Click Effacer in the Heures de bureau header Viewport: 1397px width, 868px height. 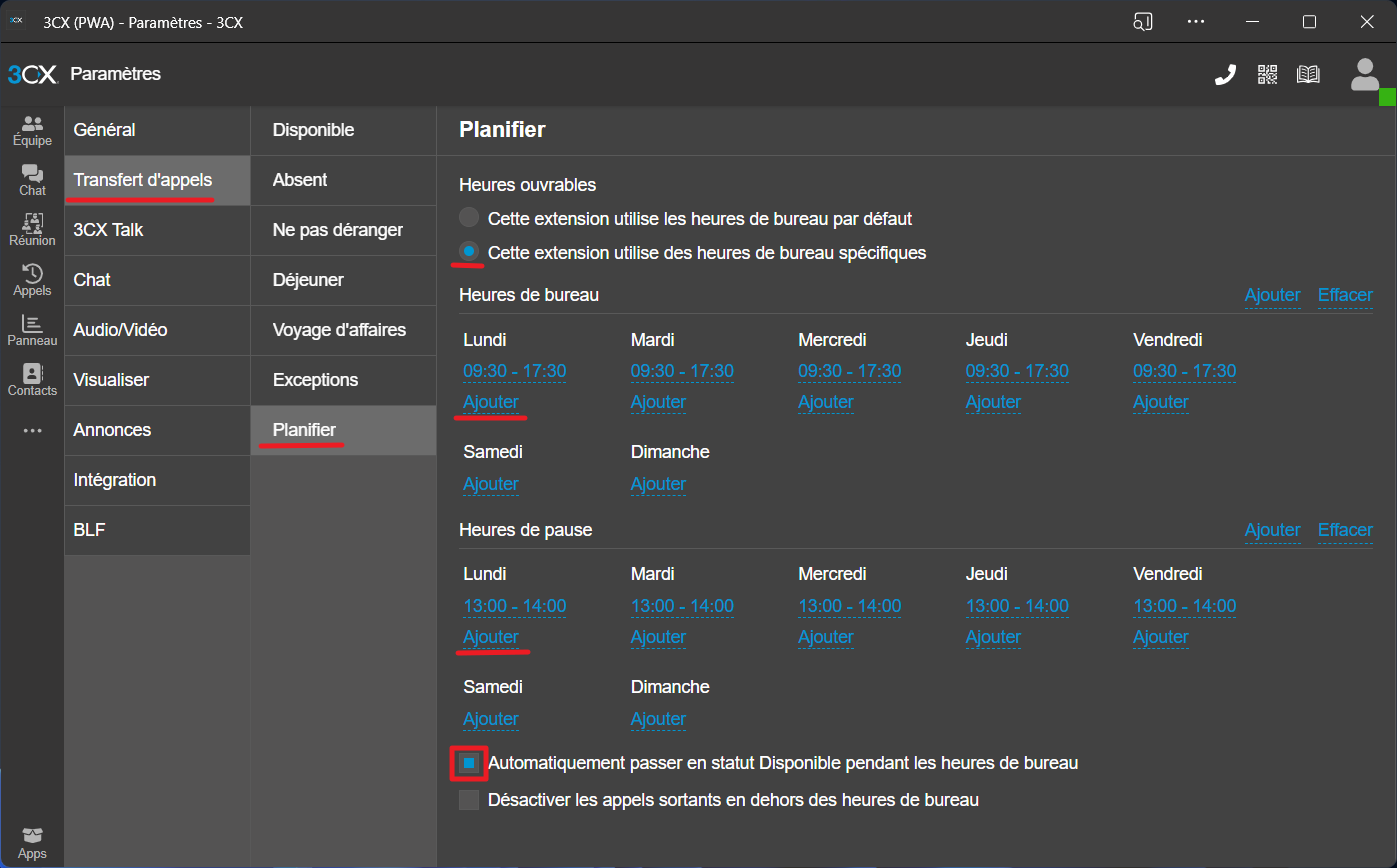pyautogui.click(x=1345, y=295)
